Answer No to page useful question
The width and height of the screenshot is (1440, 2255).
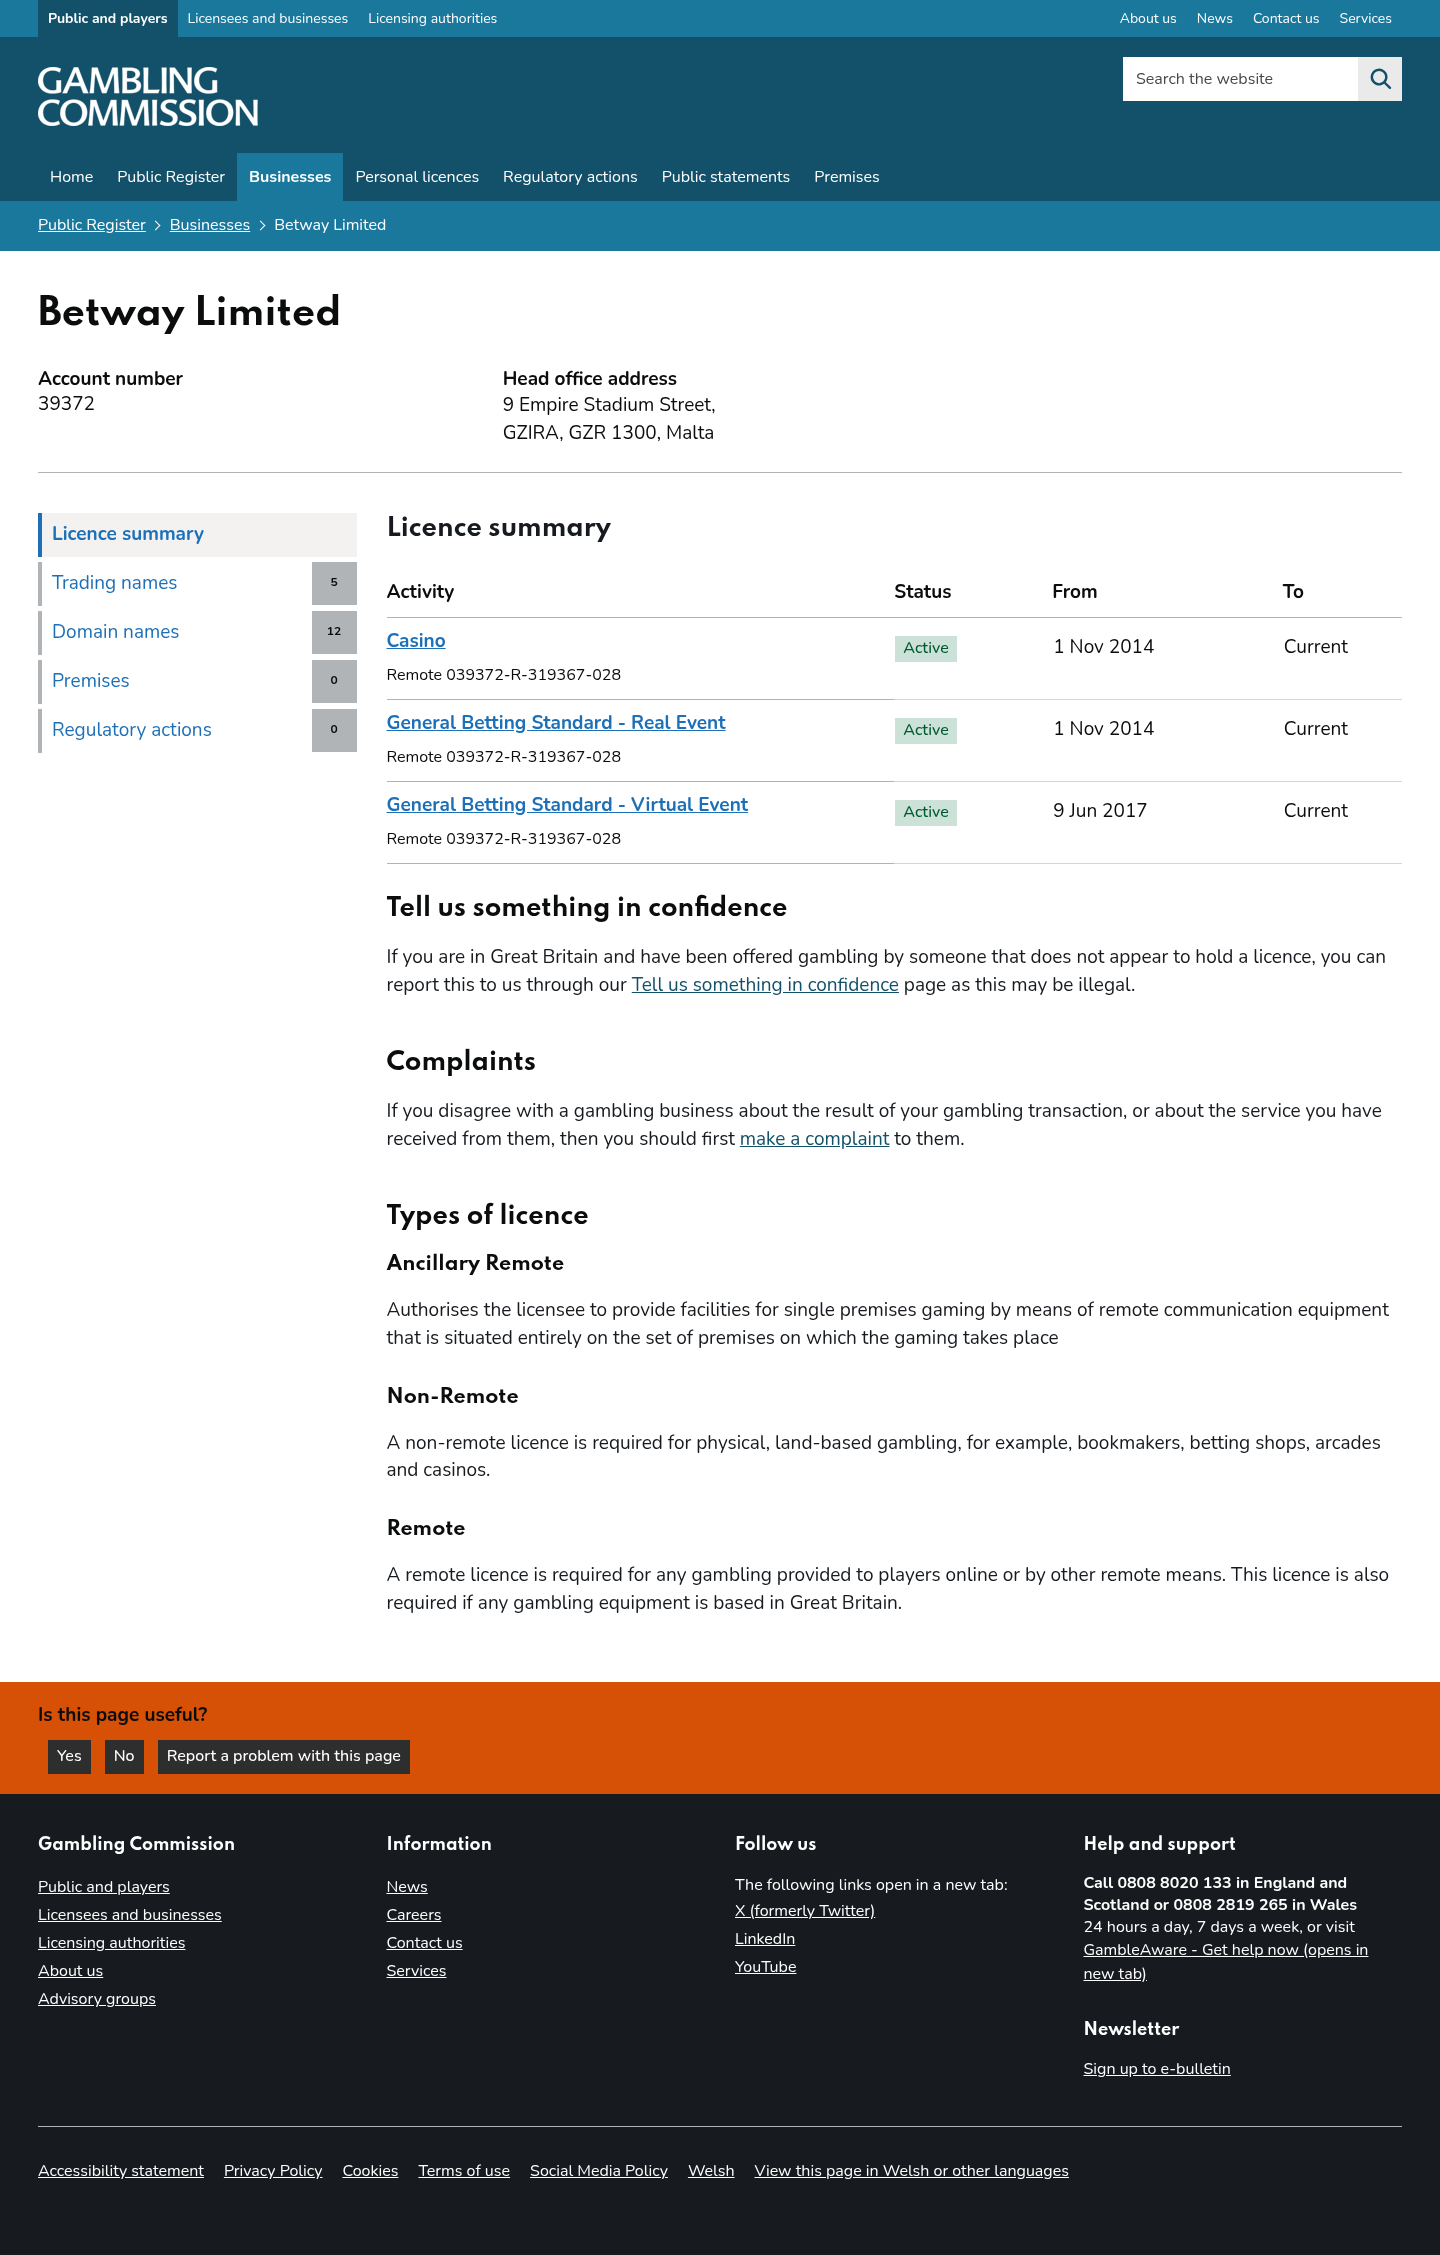tap(124, 1756)
